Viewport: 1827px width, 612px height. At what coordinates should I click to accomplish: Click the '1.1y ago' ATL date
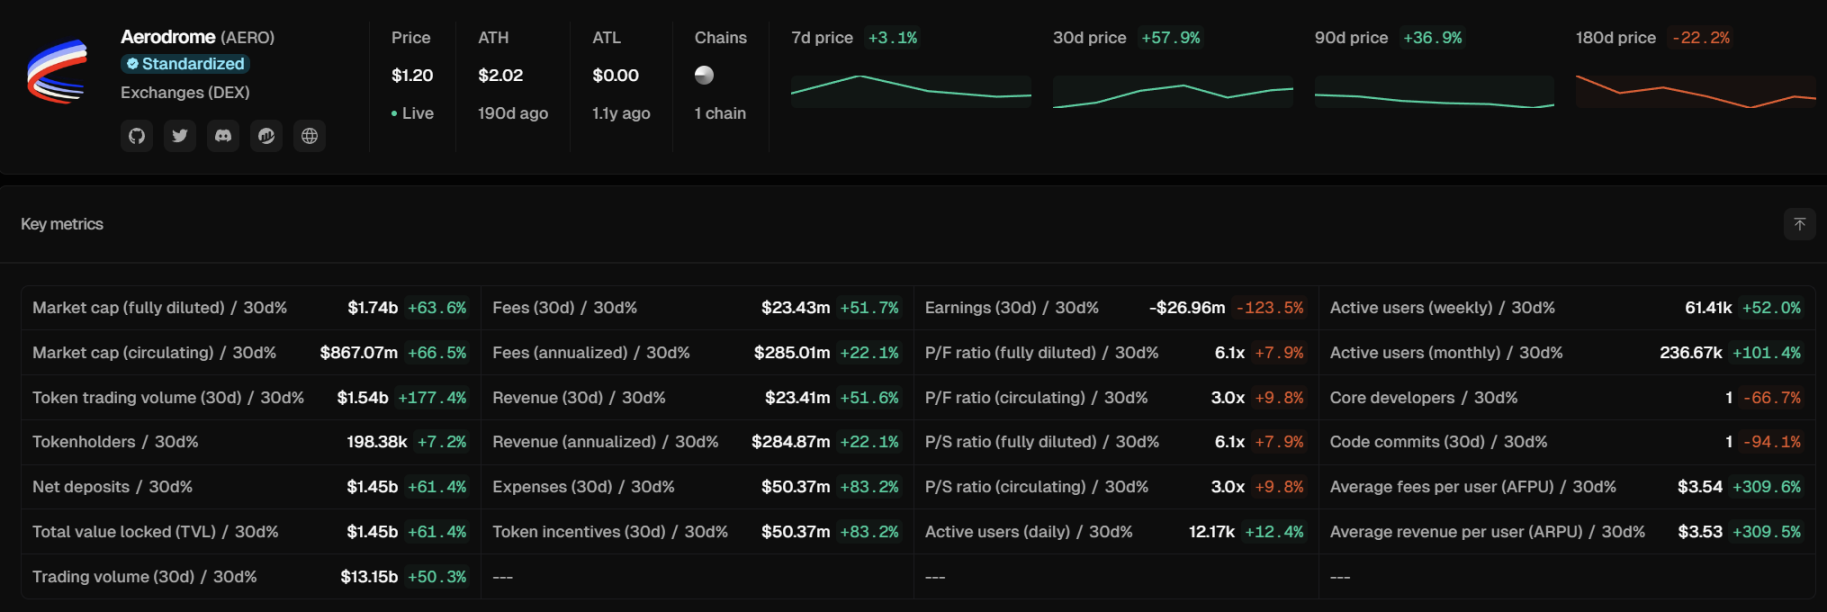click(621, 113)
